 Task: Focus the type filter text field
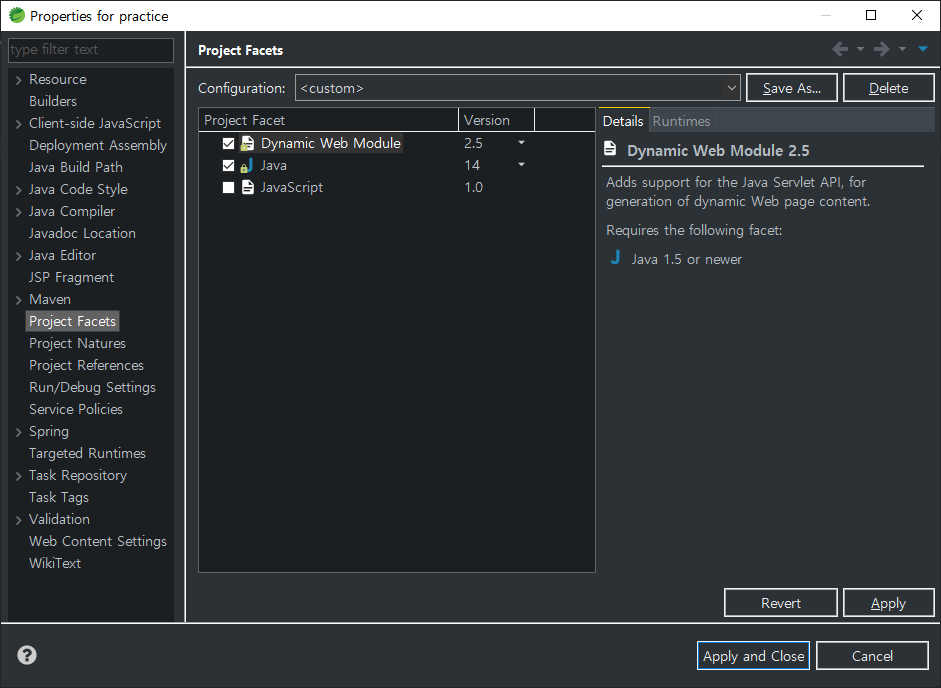(x=91, y=50)
